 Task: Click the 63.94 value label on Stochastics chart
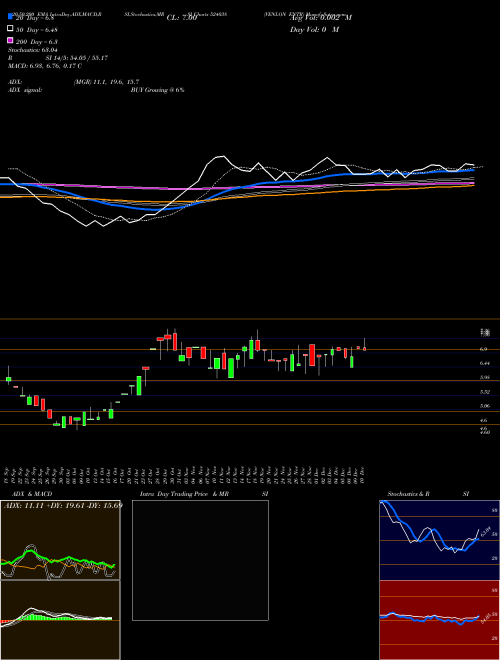click(486, 531)
